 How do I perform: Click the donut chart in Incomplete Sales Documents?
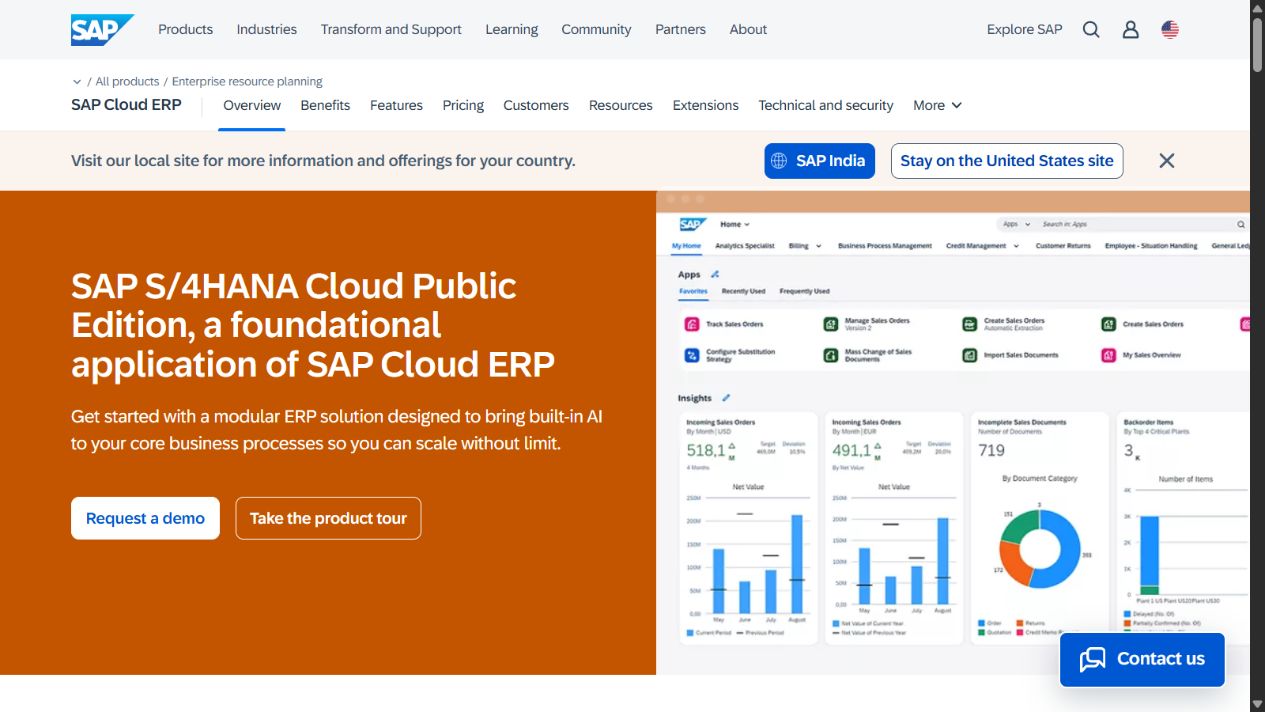pos(1040,548)
